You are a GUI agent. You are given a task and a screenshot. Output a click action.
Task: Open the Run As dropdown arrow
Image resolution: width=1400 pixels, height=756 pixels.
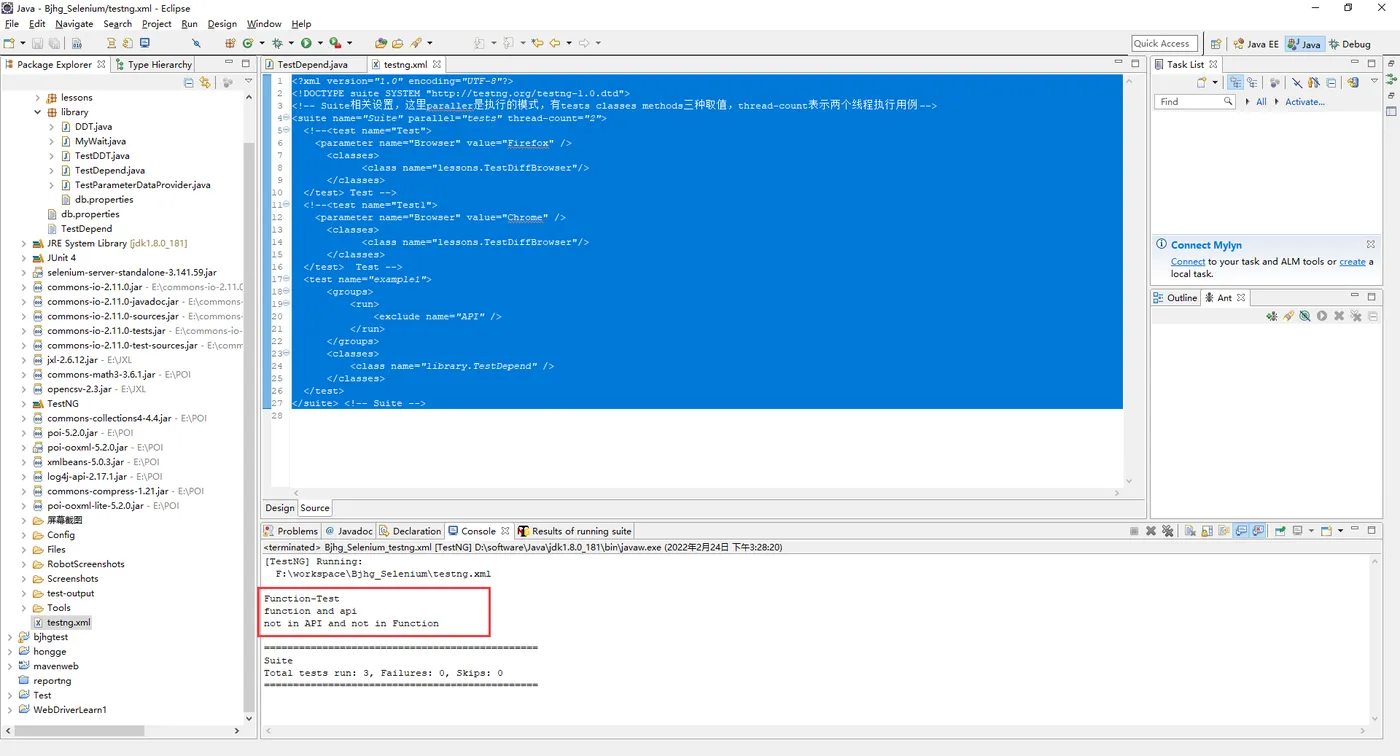pos(319,43)
